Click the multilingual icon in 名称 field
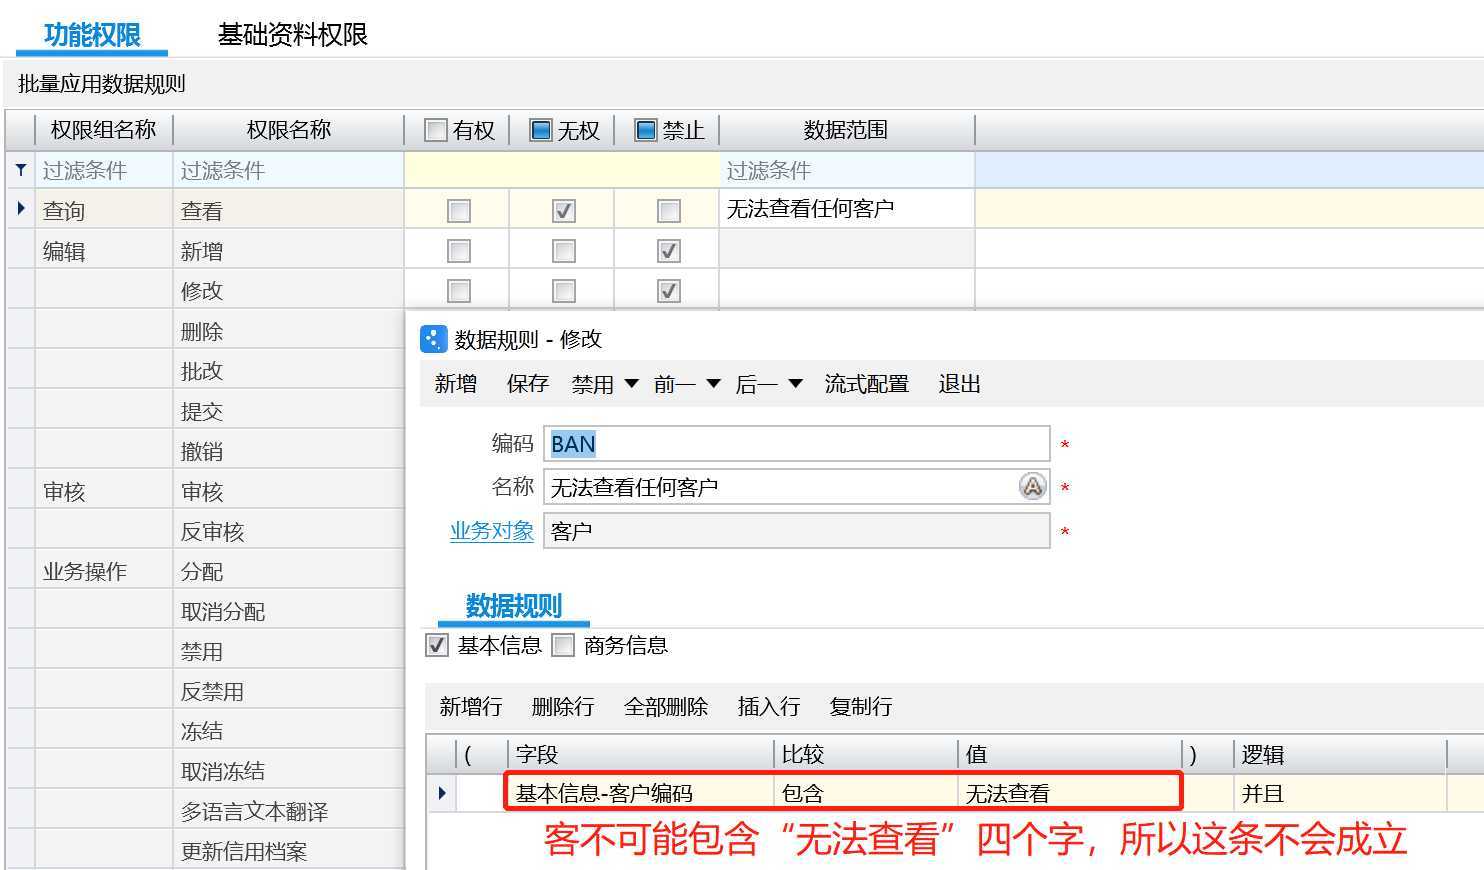Screen dimensions: 1484x870 (1032, 487)
